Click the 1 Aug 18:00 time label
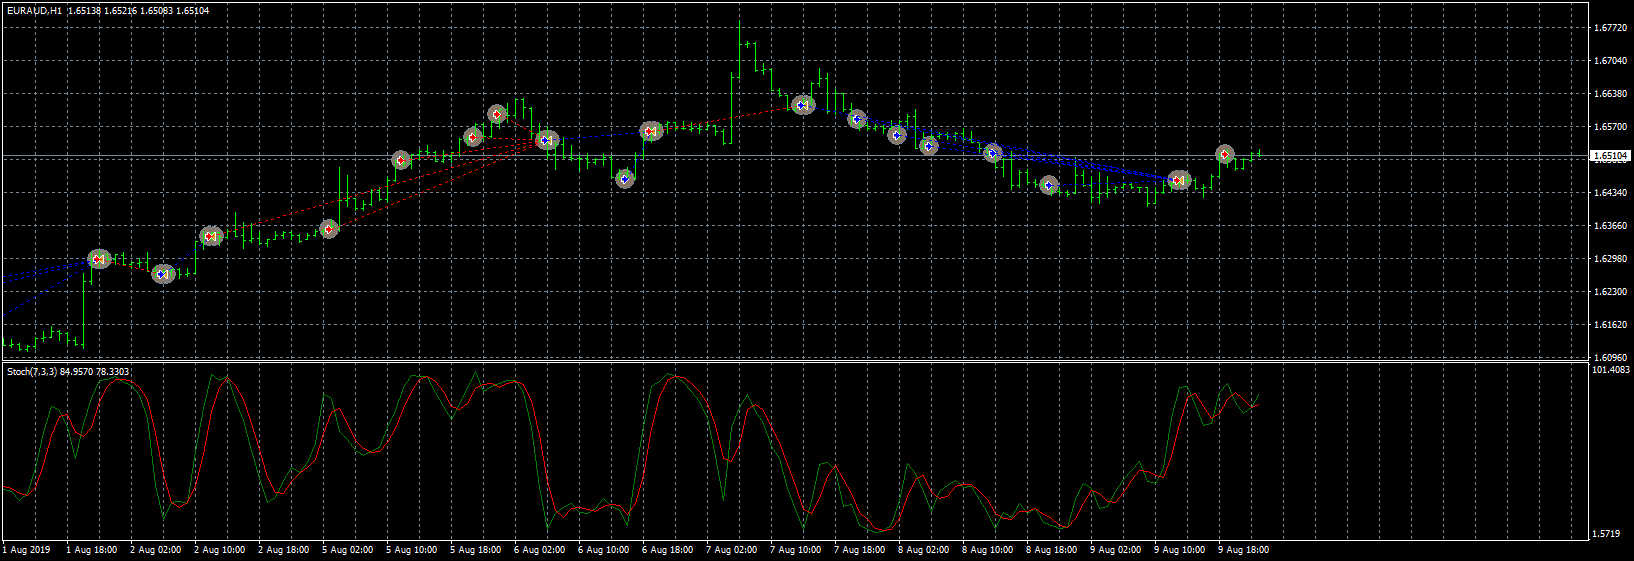The image size is (1634, 561). pos(92,550)
